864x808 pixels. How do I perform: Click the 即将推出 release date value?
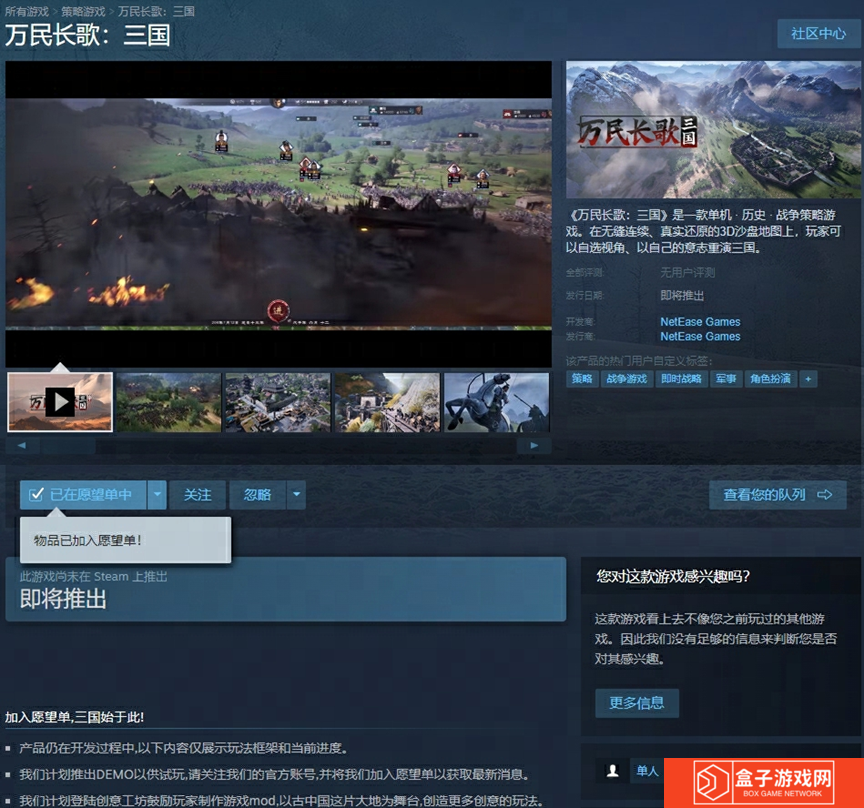pos(682,295)
